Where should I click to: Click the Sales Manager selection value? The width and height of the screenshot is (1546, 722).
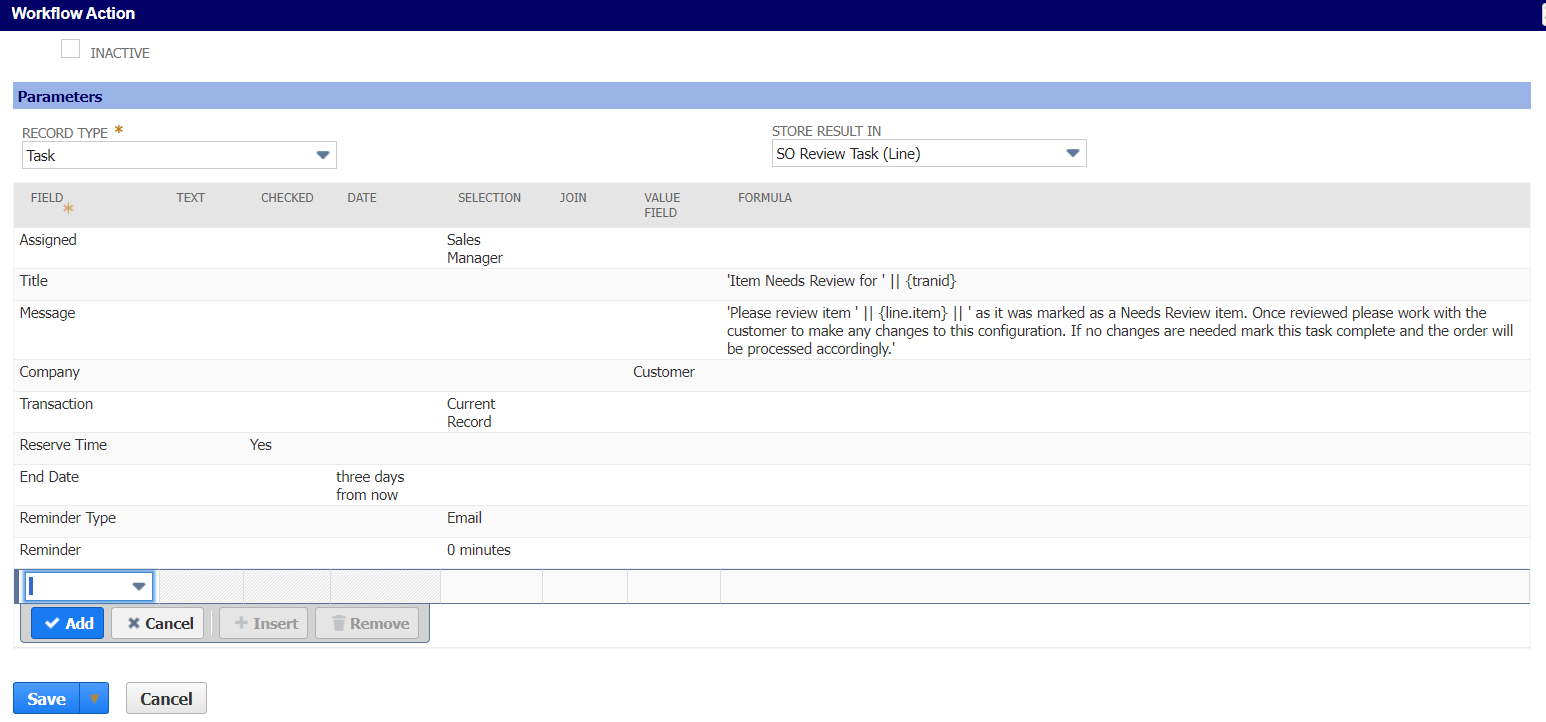[x=475, y=249]
